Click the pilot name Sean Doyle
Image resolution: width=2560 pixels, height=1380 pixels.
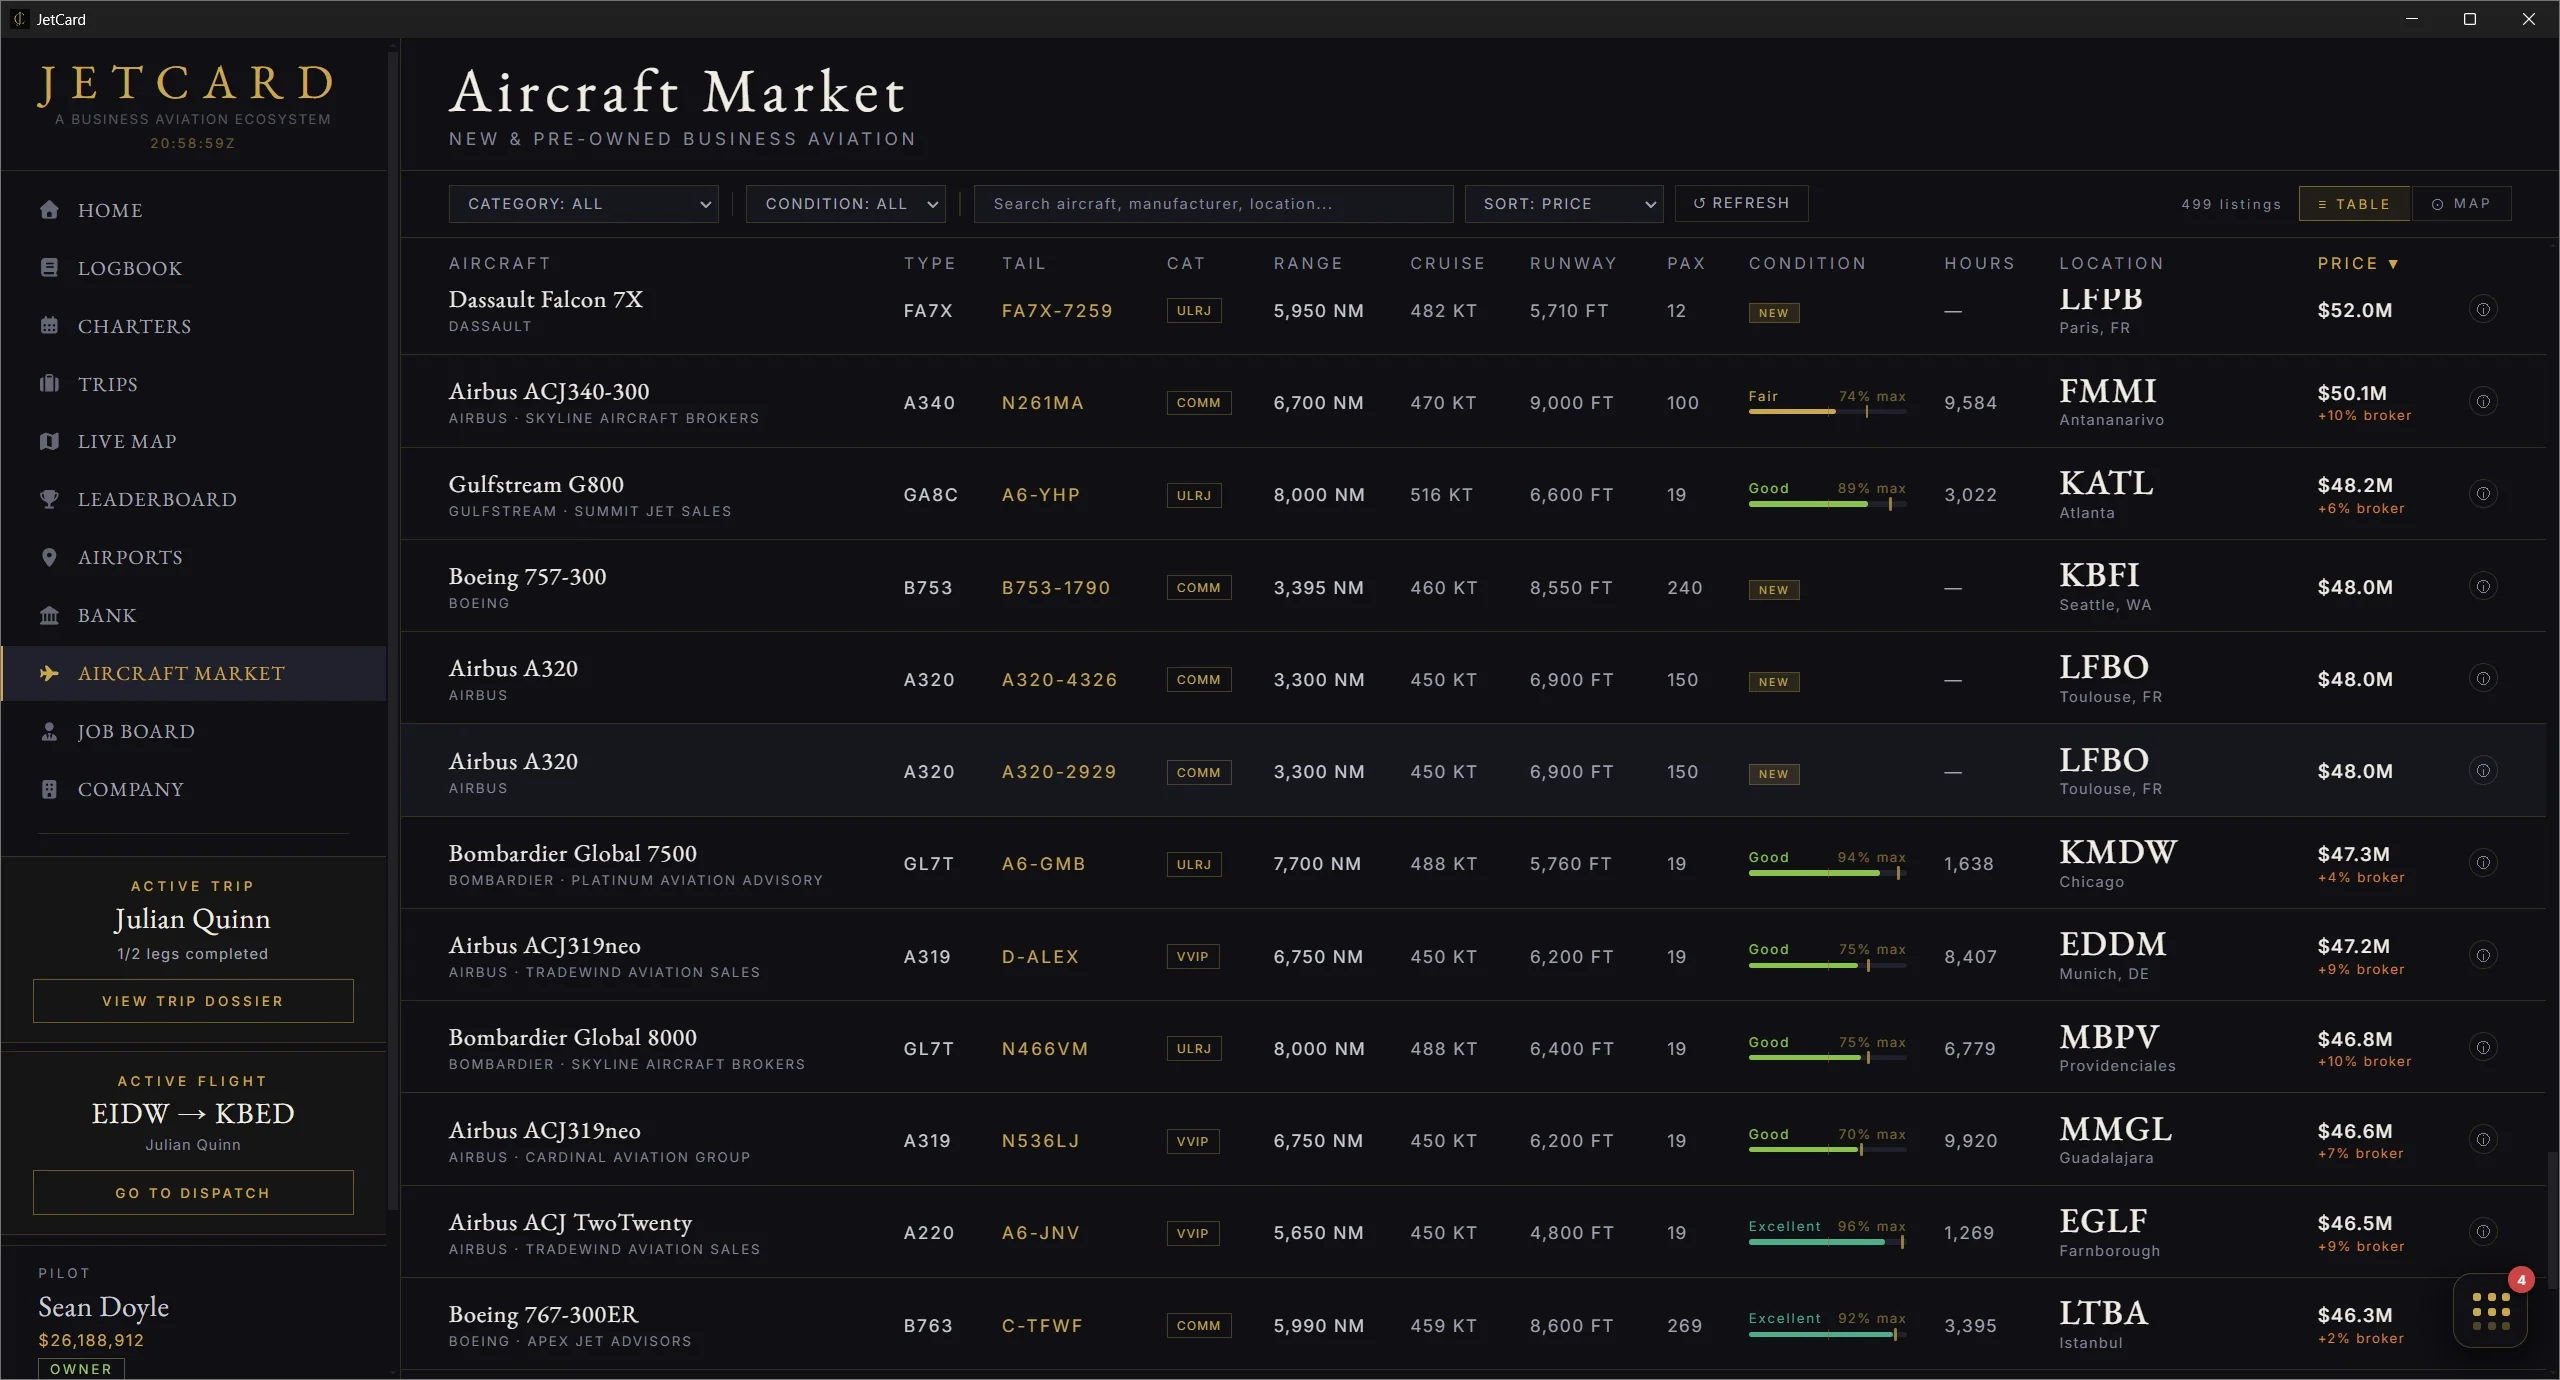click(103, 1307)
